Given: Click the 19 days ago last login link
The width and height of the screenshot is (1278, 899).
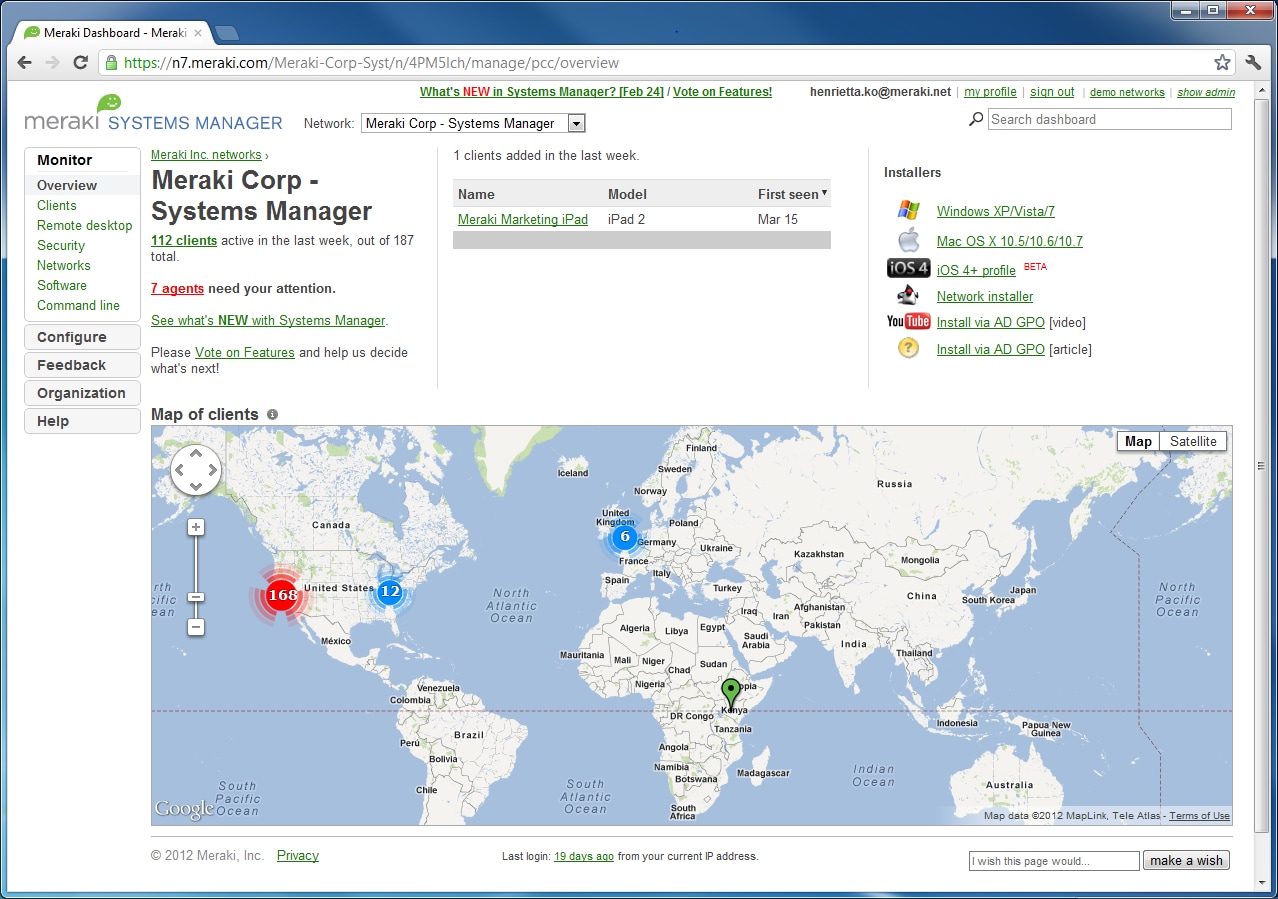Looking at the screenshot, I should (x=584, y=856).
